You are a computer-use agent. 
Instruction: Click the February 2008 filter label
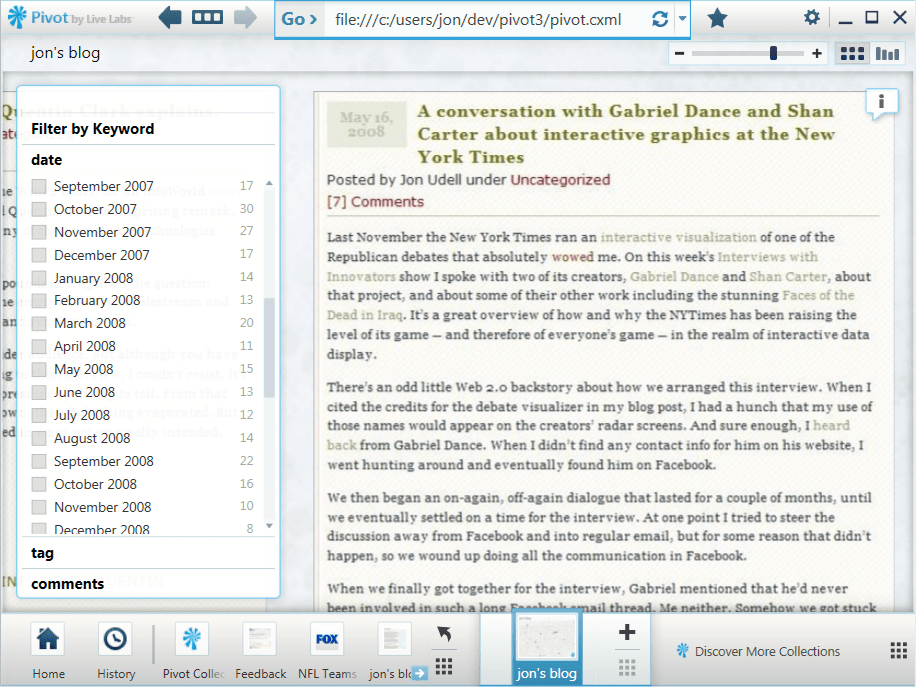(97, 300)
